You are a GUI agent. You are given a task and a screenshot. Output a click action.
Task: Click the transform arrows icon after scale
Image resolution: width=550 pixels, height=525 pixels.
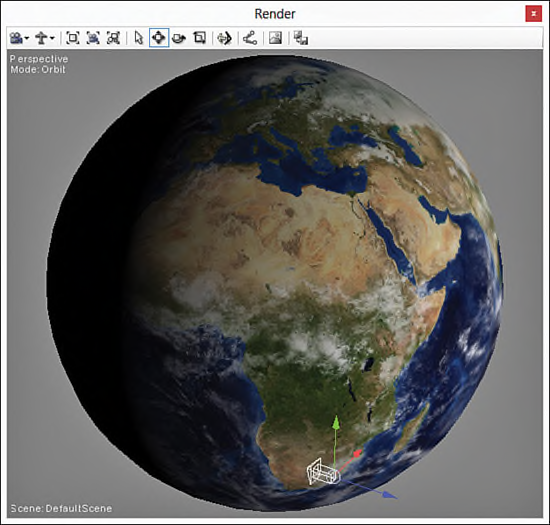point(224,38)
